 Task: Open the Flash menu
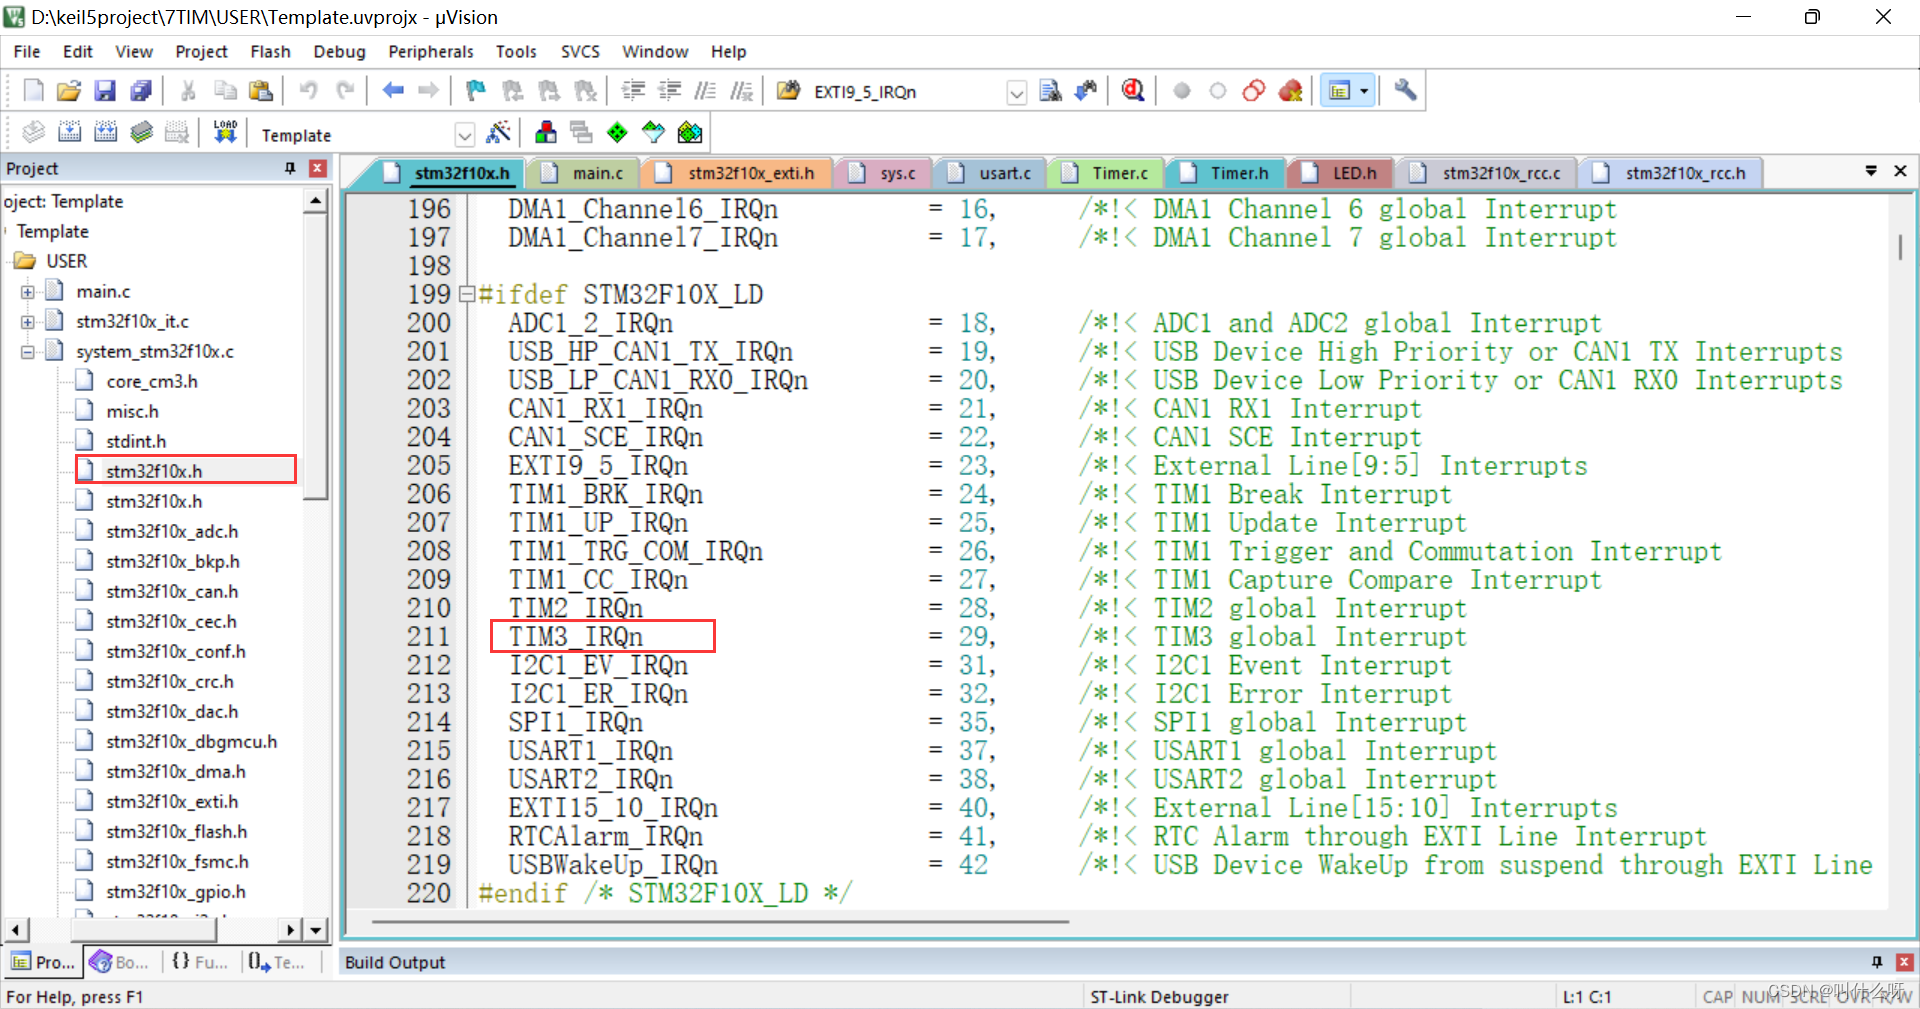[270, 51]
